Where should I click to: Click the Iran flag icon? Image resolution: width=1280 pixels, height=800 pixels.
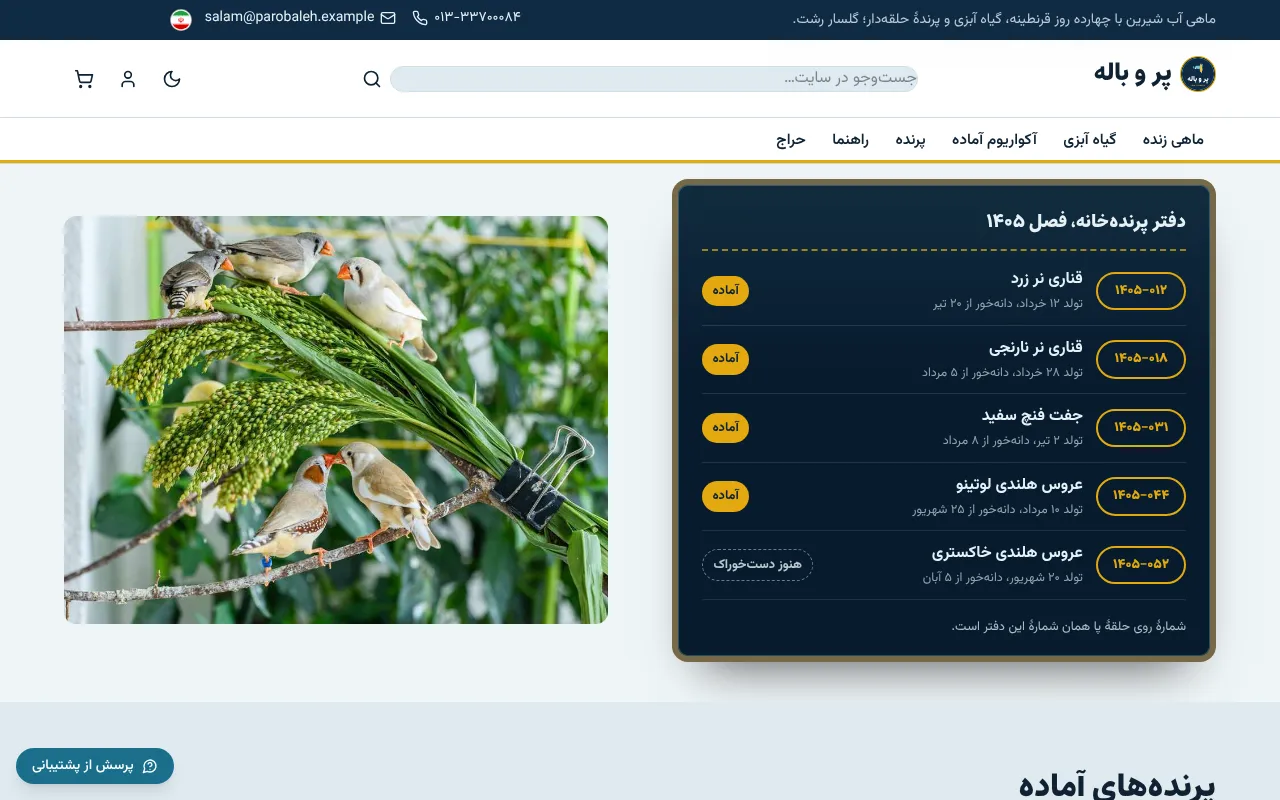(x=181, y=20)
